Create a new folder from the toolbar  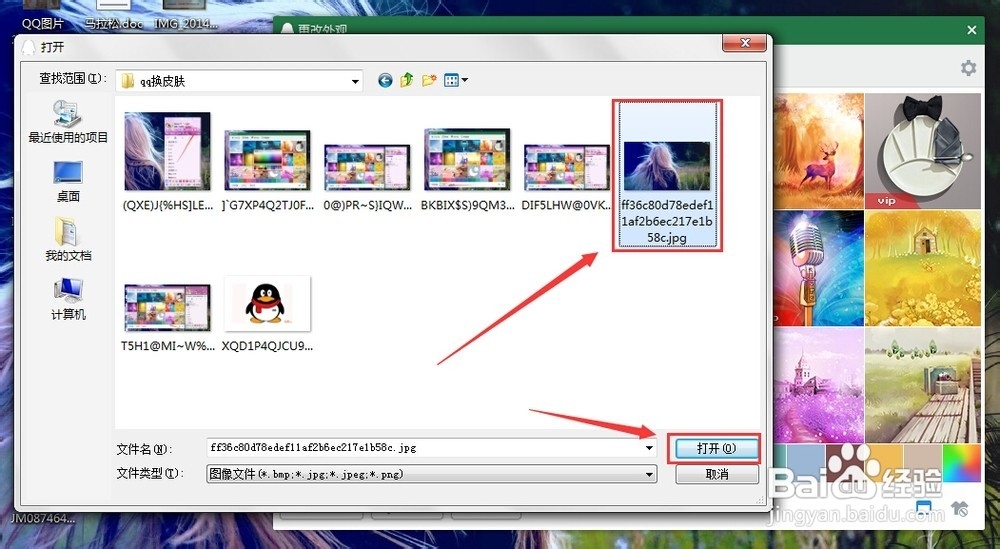[x=429, y=80]
